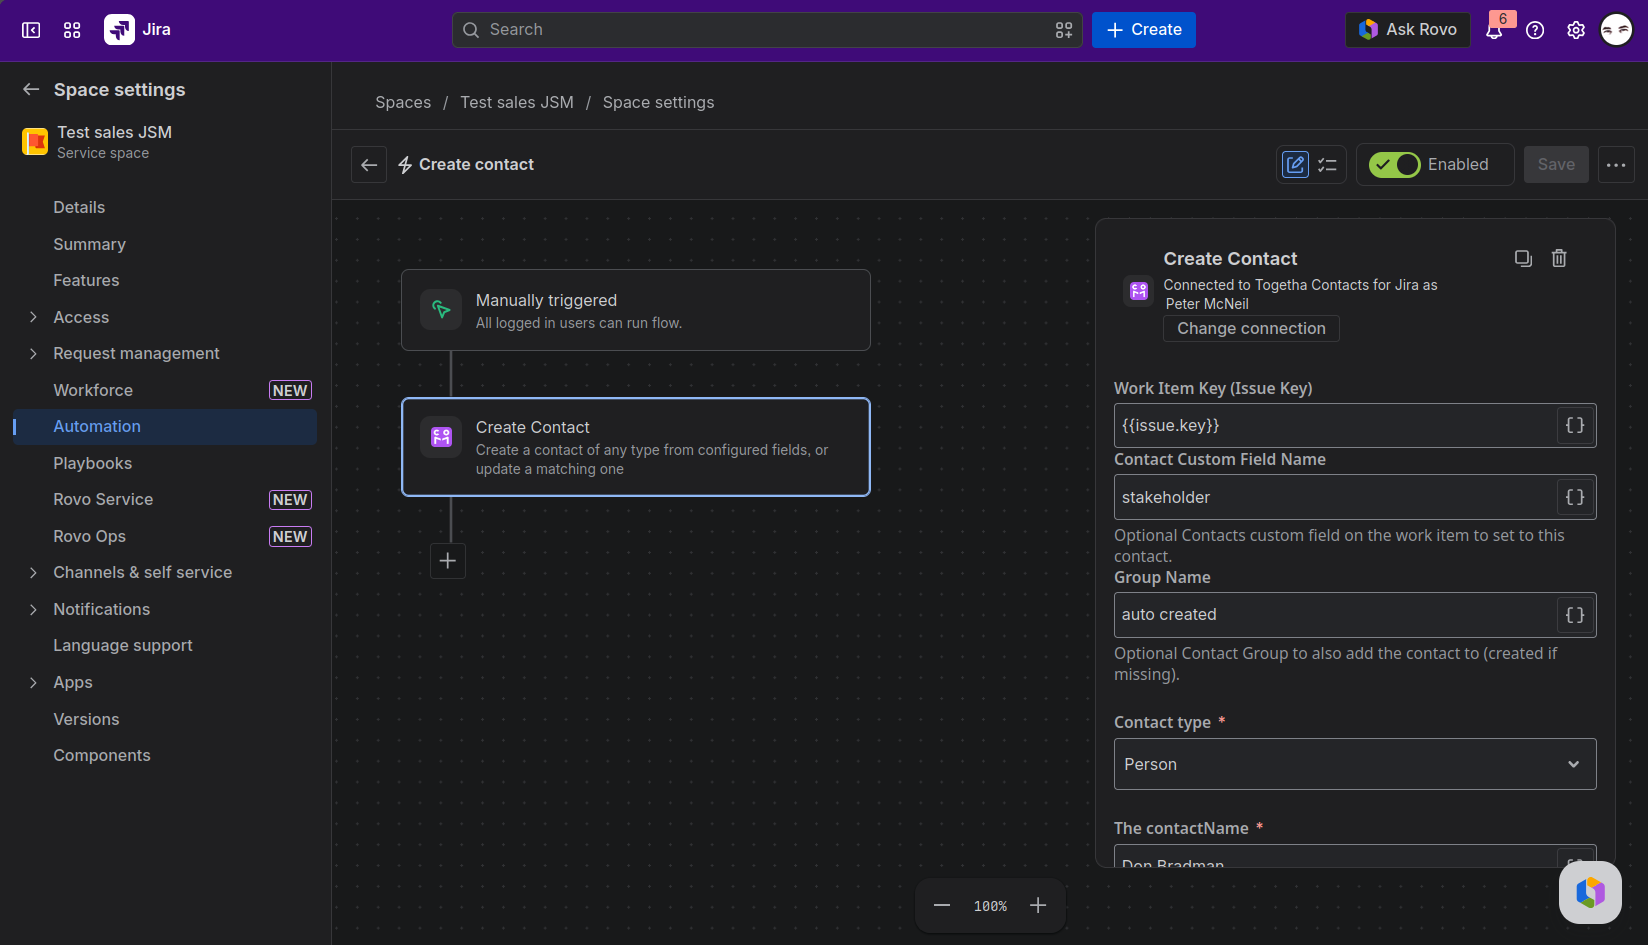1648x945 pixels.
Task: Click the Manually triggered node icon
Action: pos(441,309)
